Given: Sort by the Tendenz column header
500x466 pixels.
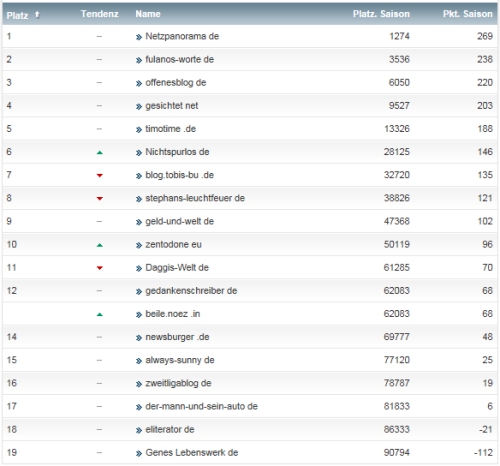Looking at the screenshot, I should tap(99, 14).
